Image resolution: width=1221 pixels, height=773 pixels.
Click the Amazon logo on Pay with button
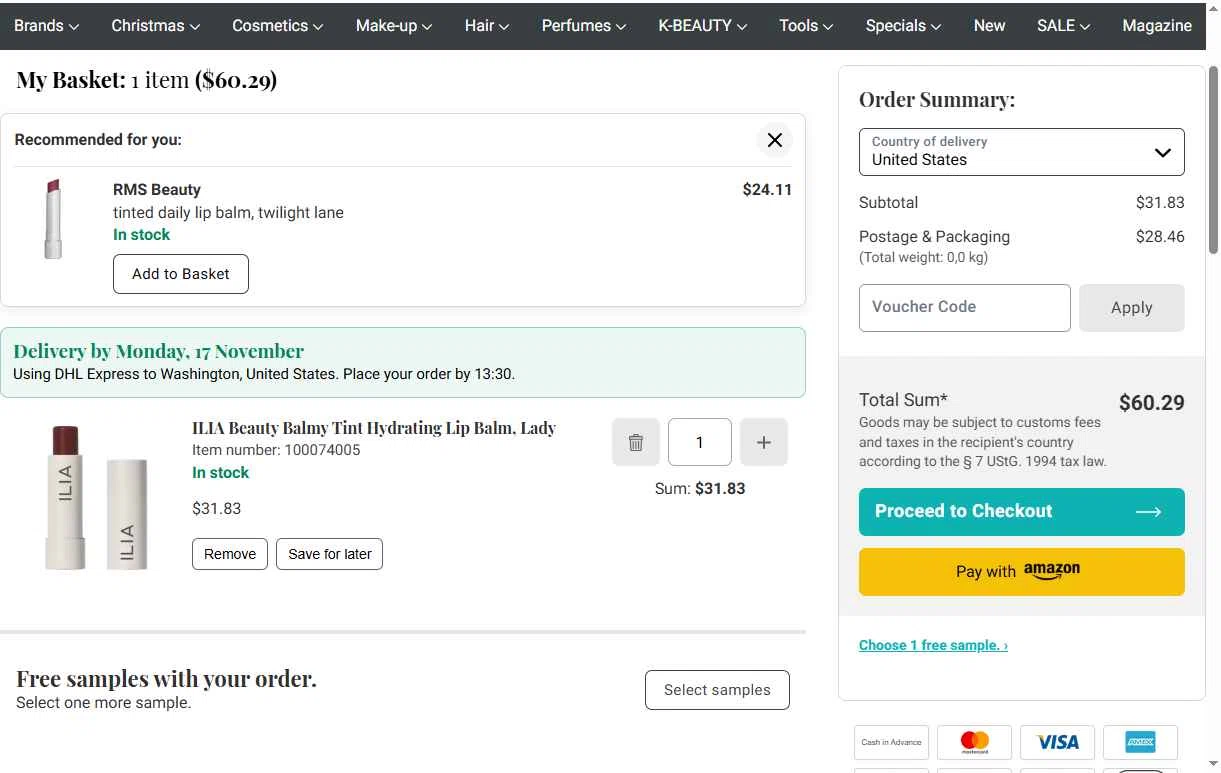1051,571
